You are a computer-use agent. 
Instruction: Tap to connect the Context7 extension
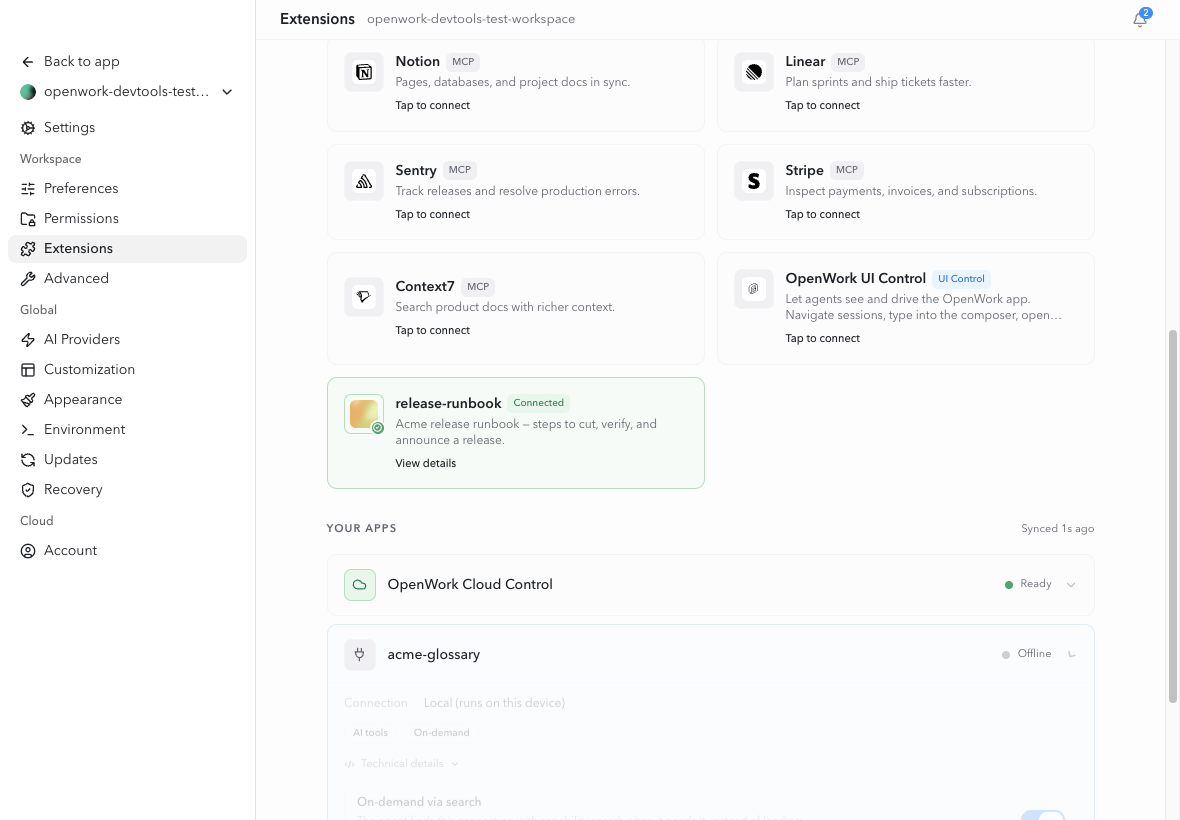pos(433,330)
